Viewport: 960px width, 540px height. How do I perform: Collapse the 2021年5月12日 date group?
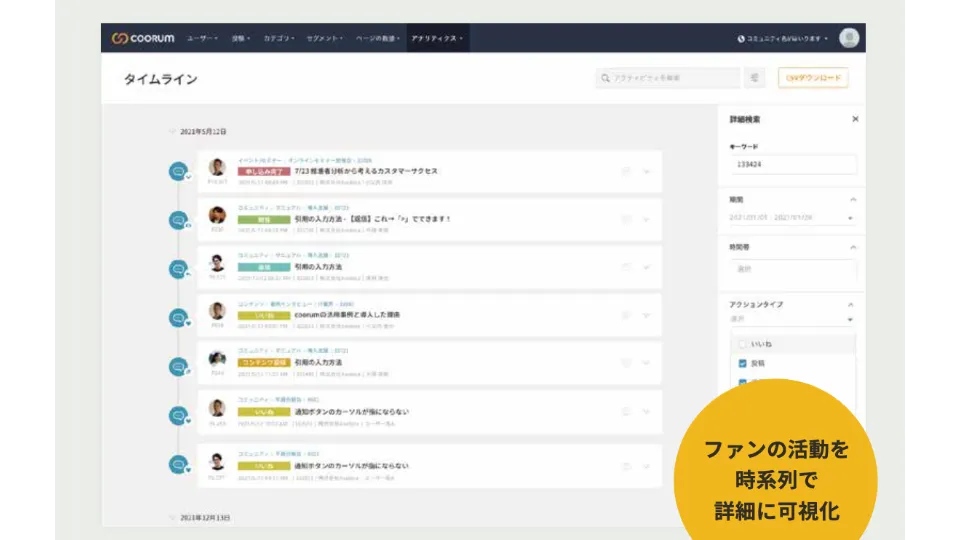[x=171, y=132]
